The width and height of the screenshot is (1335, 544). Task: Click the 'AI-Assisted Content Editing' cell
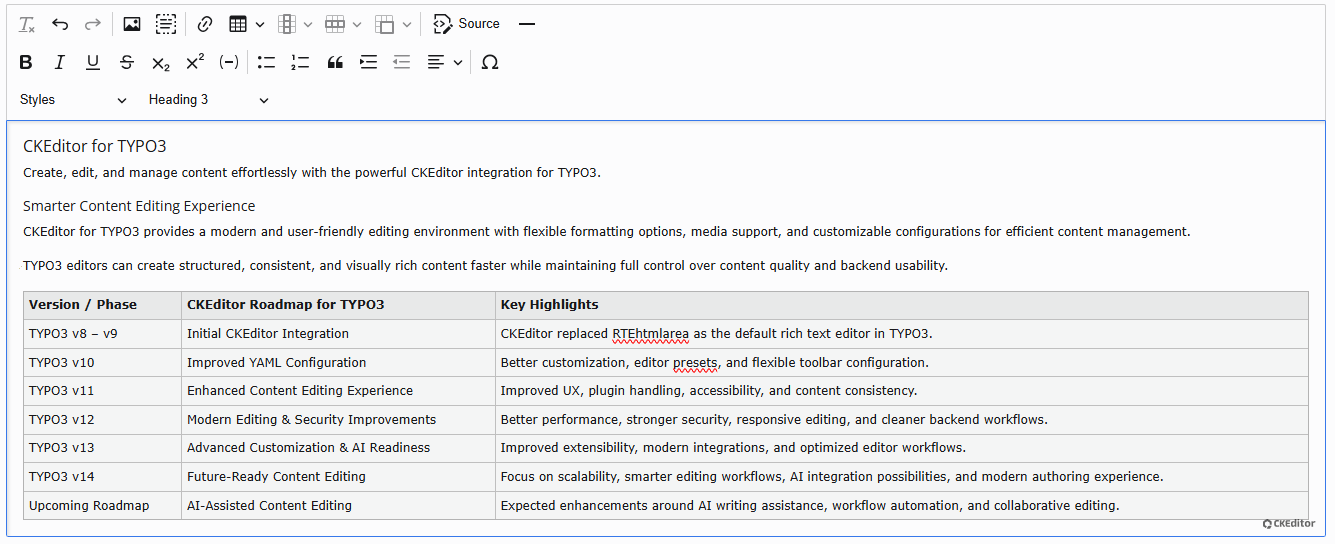click(x=338, y=505)
